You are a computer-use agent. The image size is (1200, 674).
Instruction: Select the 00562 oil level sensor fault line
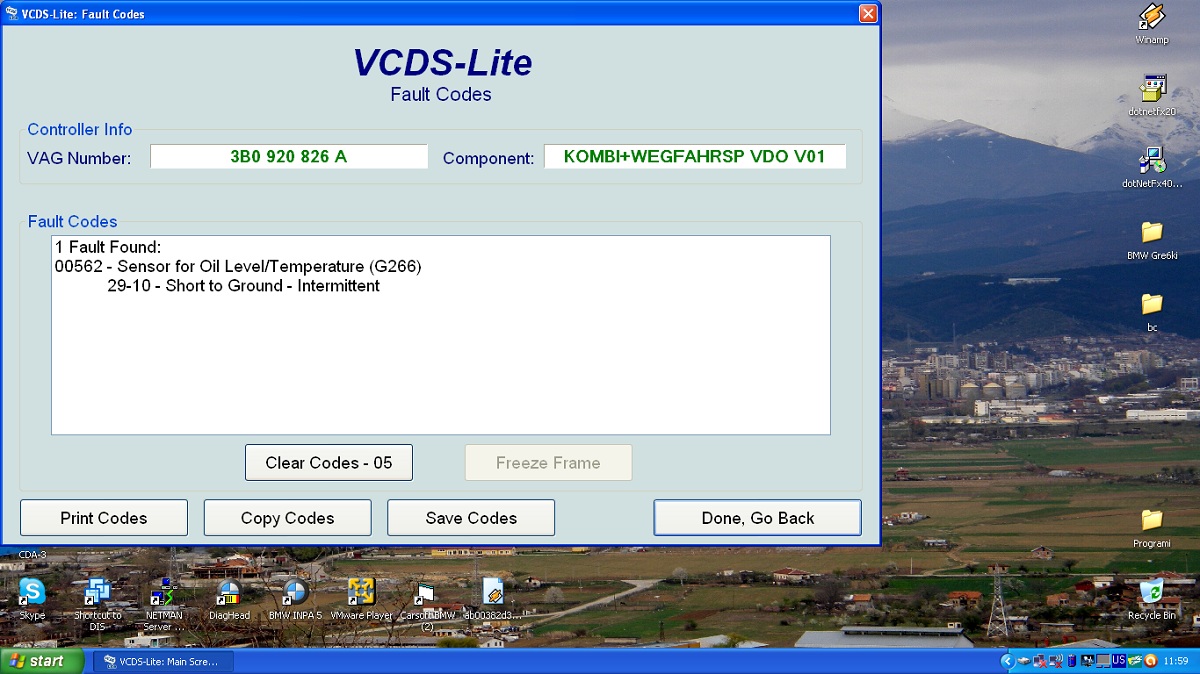click(x=238, y=266)
